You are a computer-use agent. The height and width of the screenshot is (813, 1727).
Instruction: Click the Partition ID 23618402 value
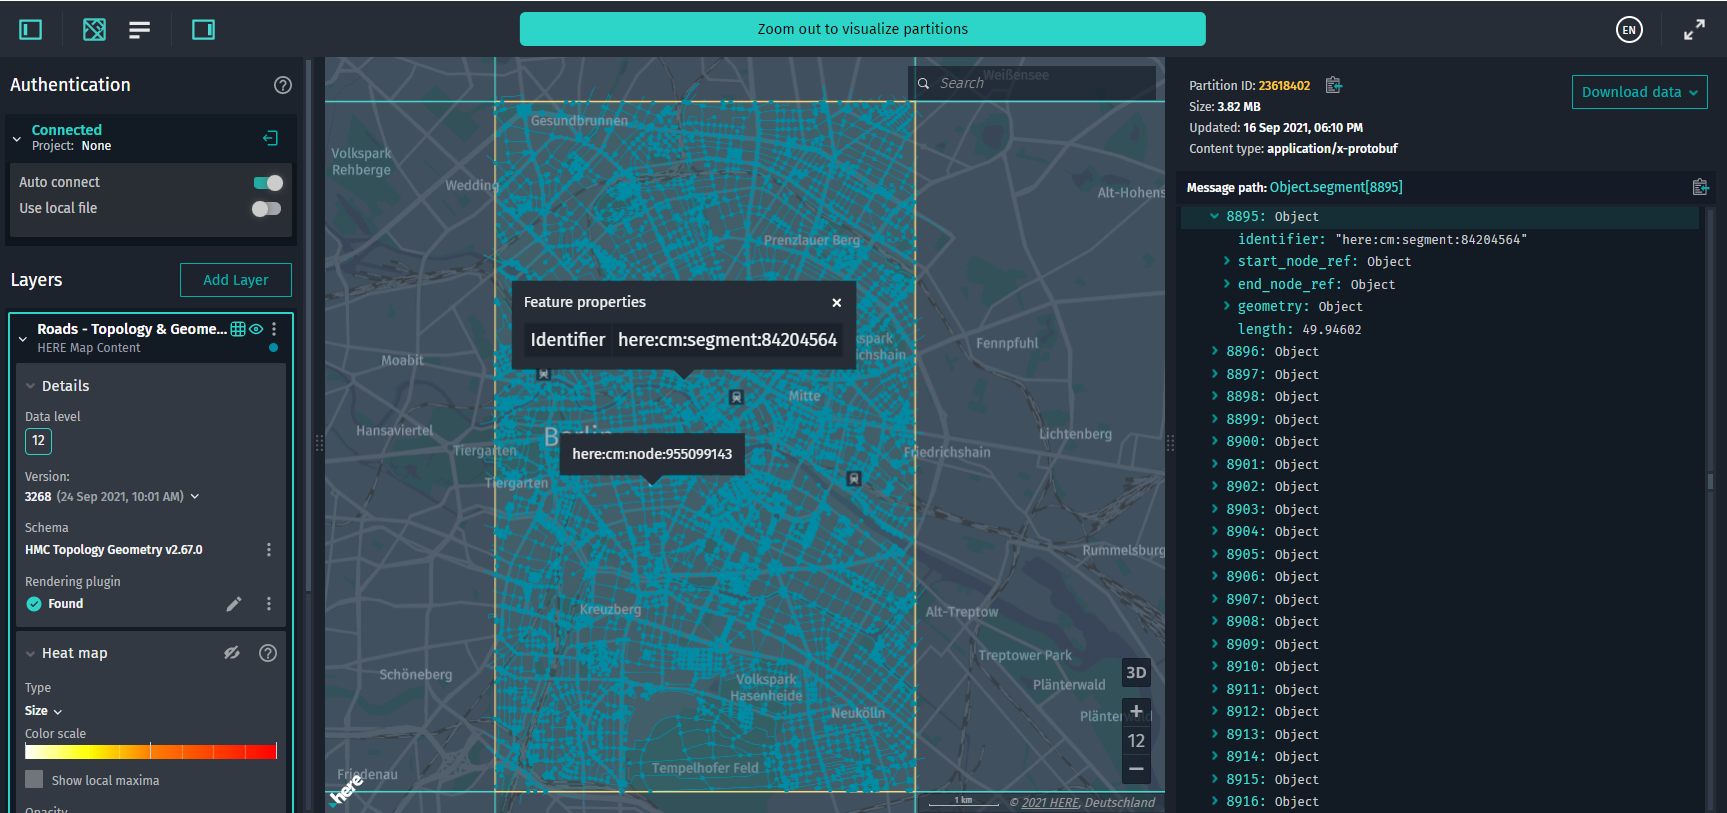1284,86
